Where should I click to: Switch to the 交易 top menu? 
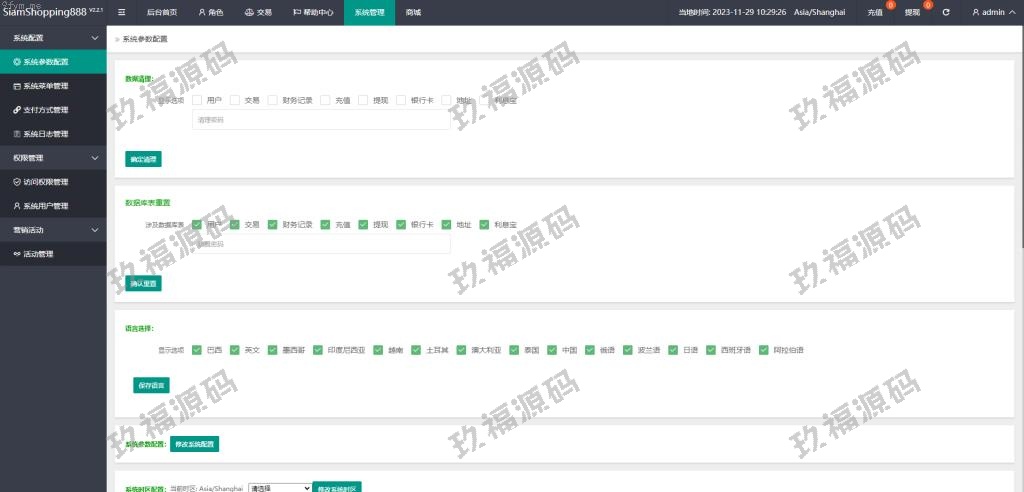(258, 12)
